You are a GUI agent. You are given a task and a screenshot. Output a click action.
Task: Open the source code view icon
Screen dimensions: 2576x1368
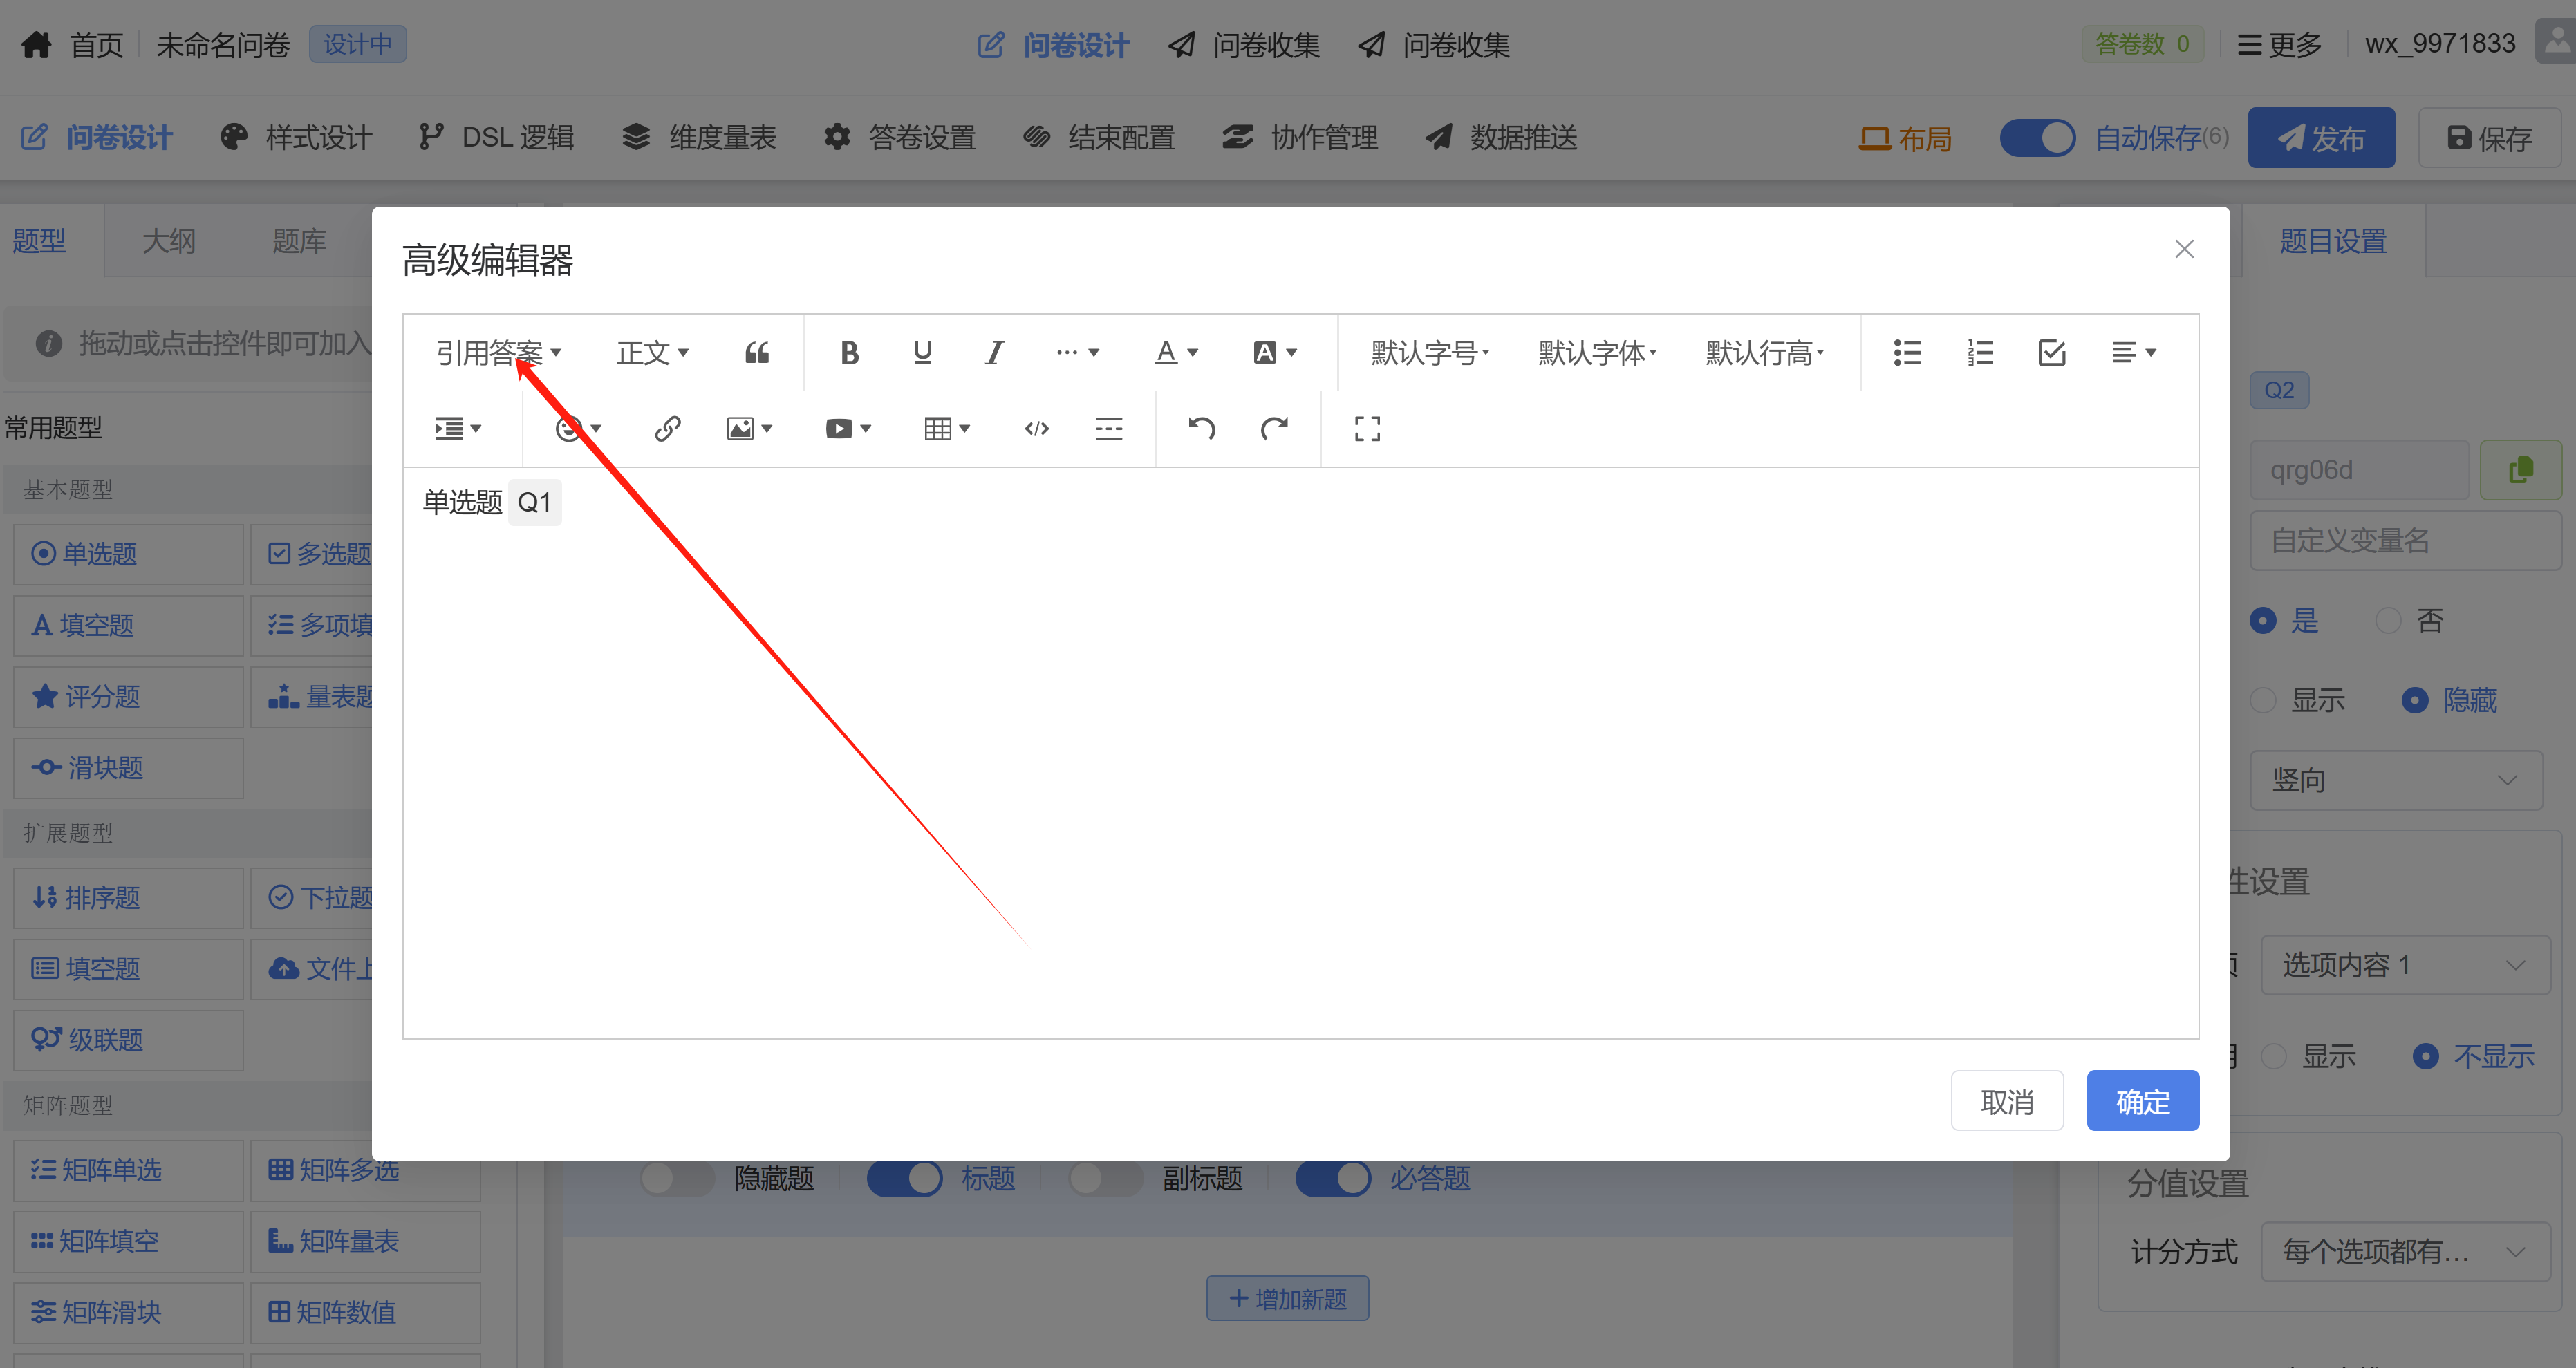click(x=1036, y=429)
